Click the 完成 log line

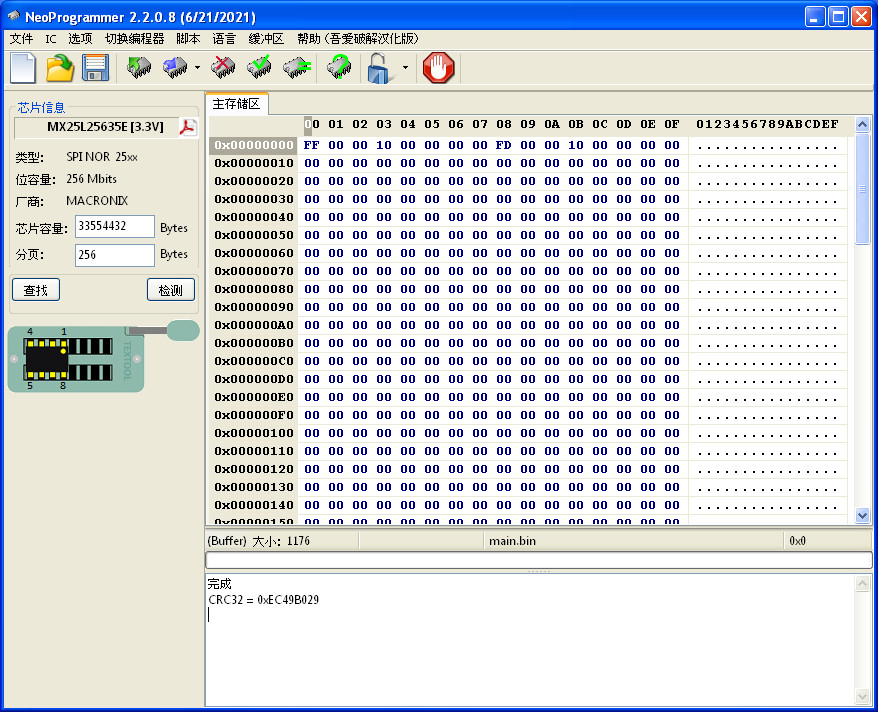[220, 584]
